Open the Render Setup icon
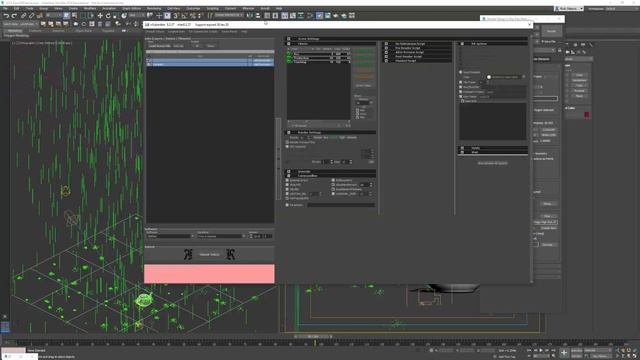640x360 pixels. 320,16
